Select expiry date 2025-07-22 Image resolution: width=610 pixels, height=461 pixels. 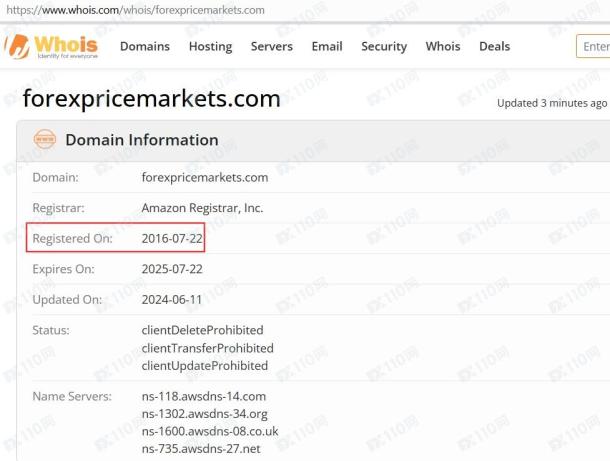172,269
